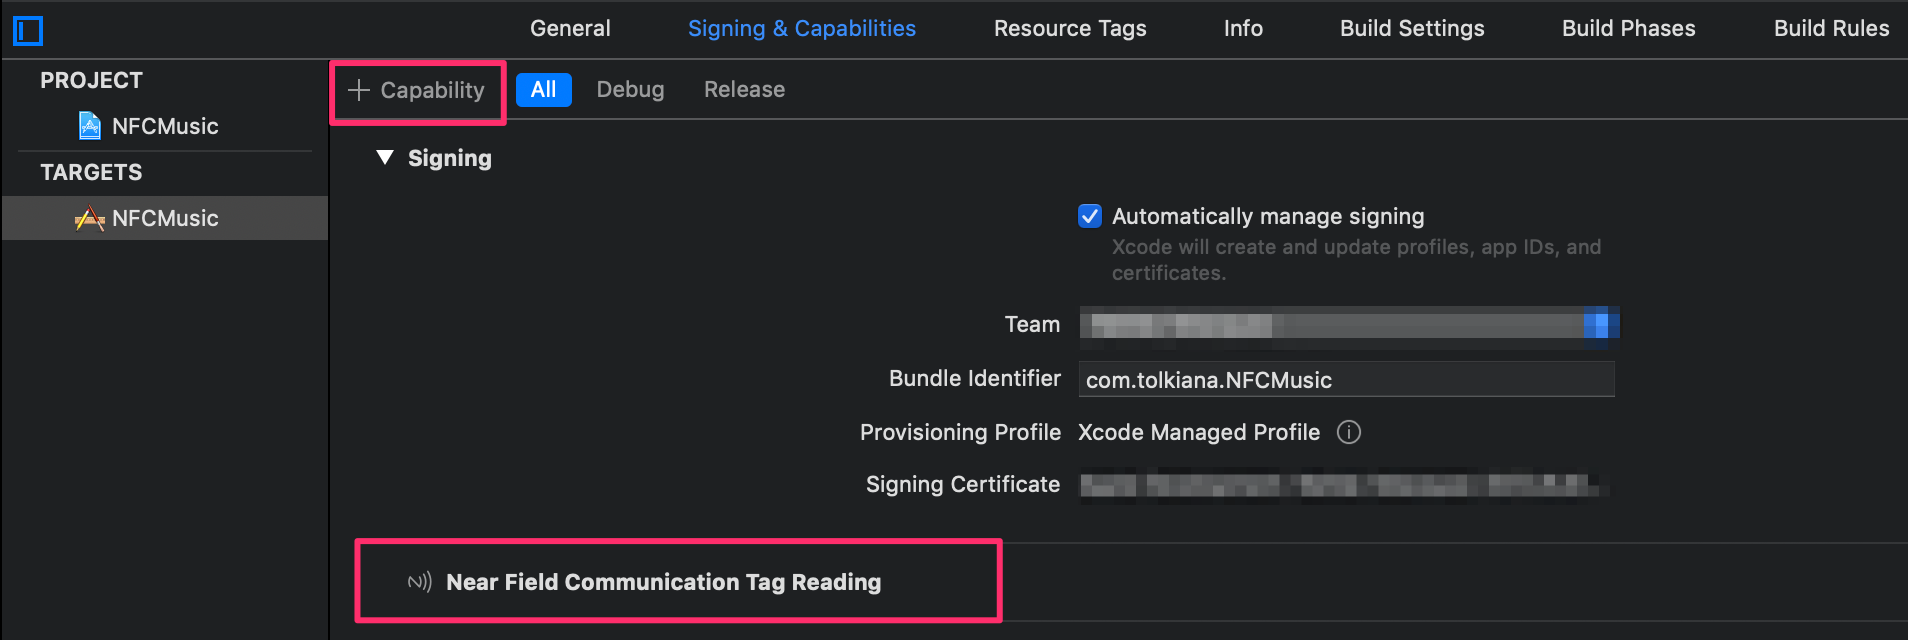1908x640 pixels.
Task: Open the Team dropdown menu
Action: click(1349, 324)
